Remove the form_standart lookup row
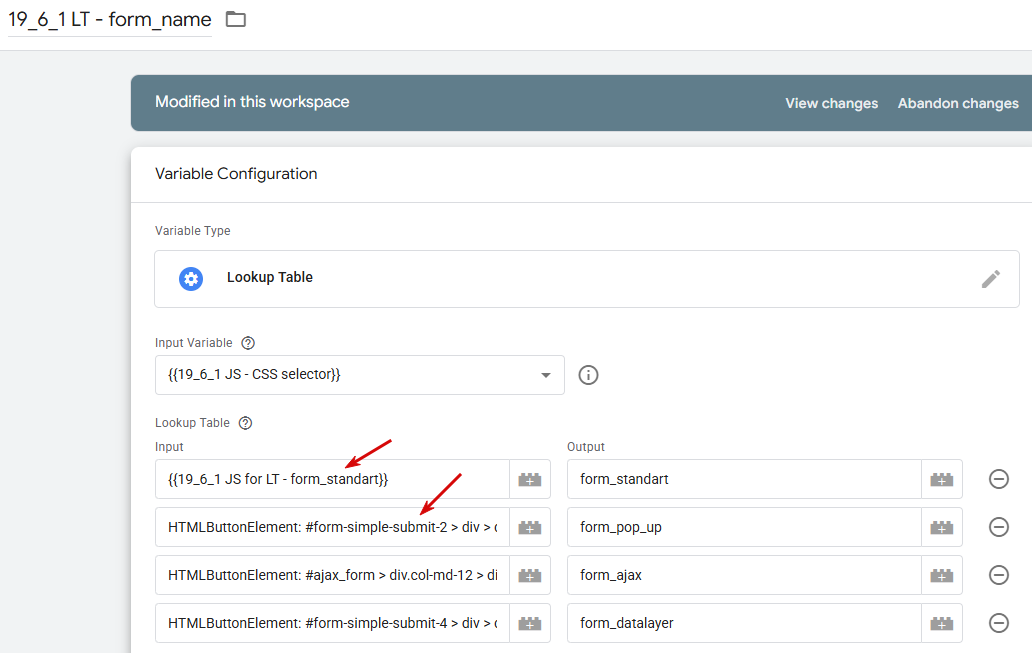Image resolution: width=1032 pixels, height=653 pixels. click(999, 479)
